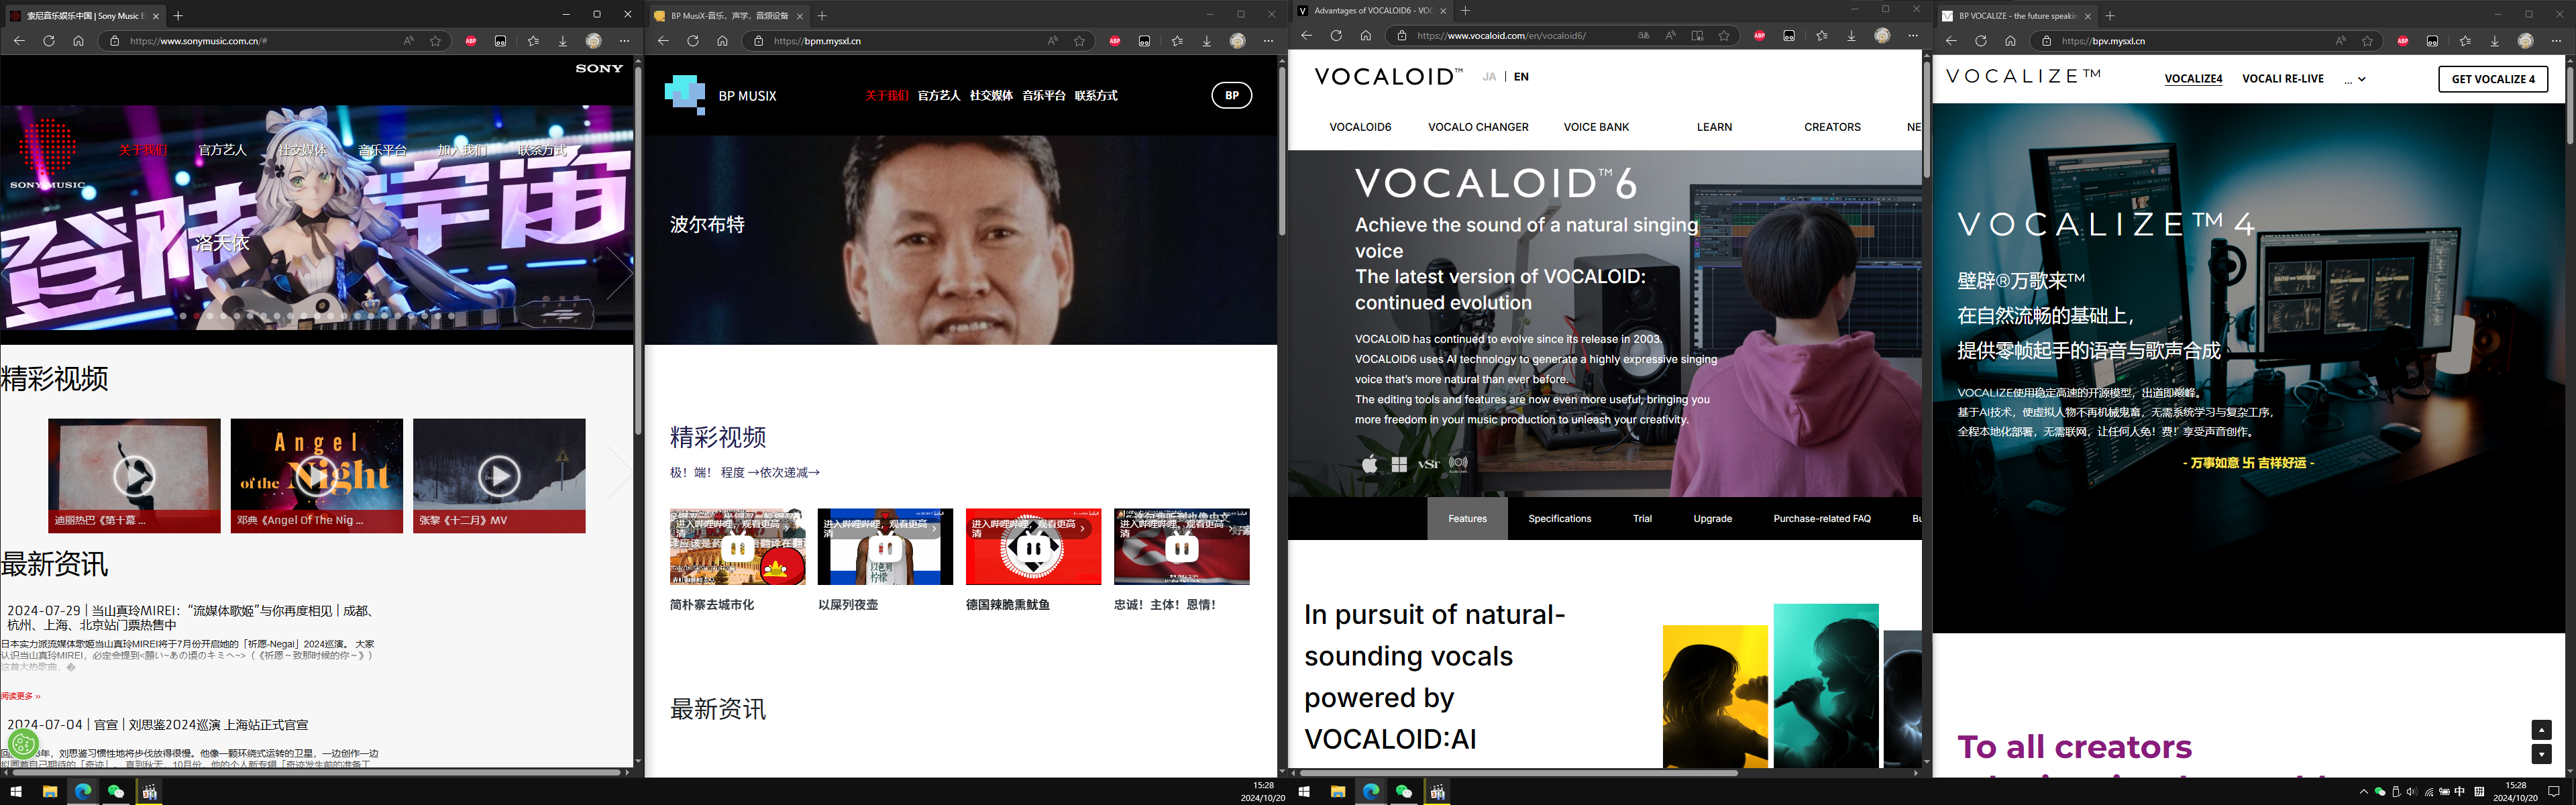Open settings and more menu in VOCALOID window

coord(1912,36)
